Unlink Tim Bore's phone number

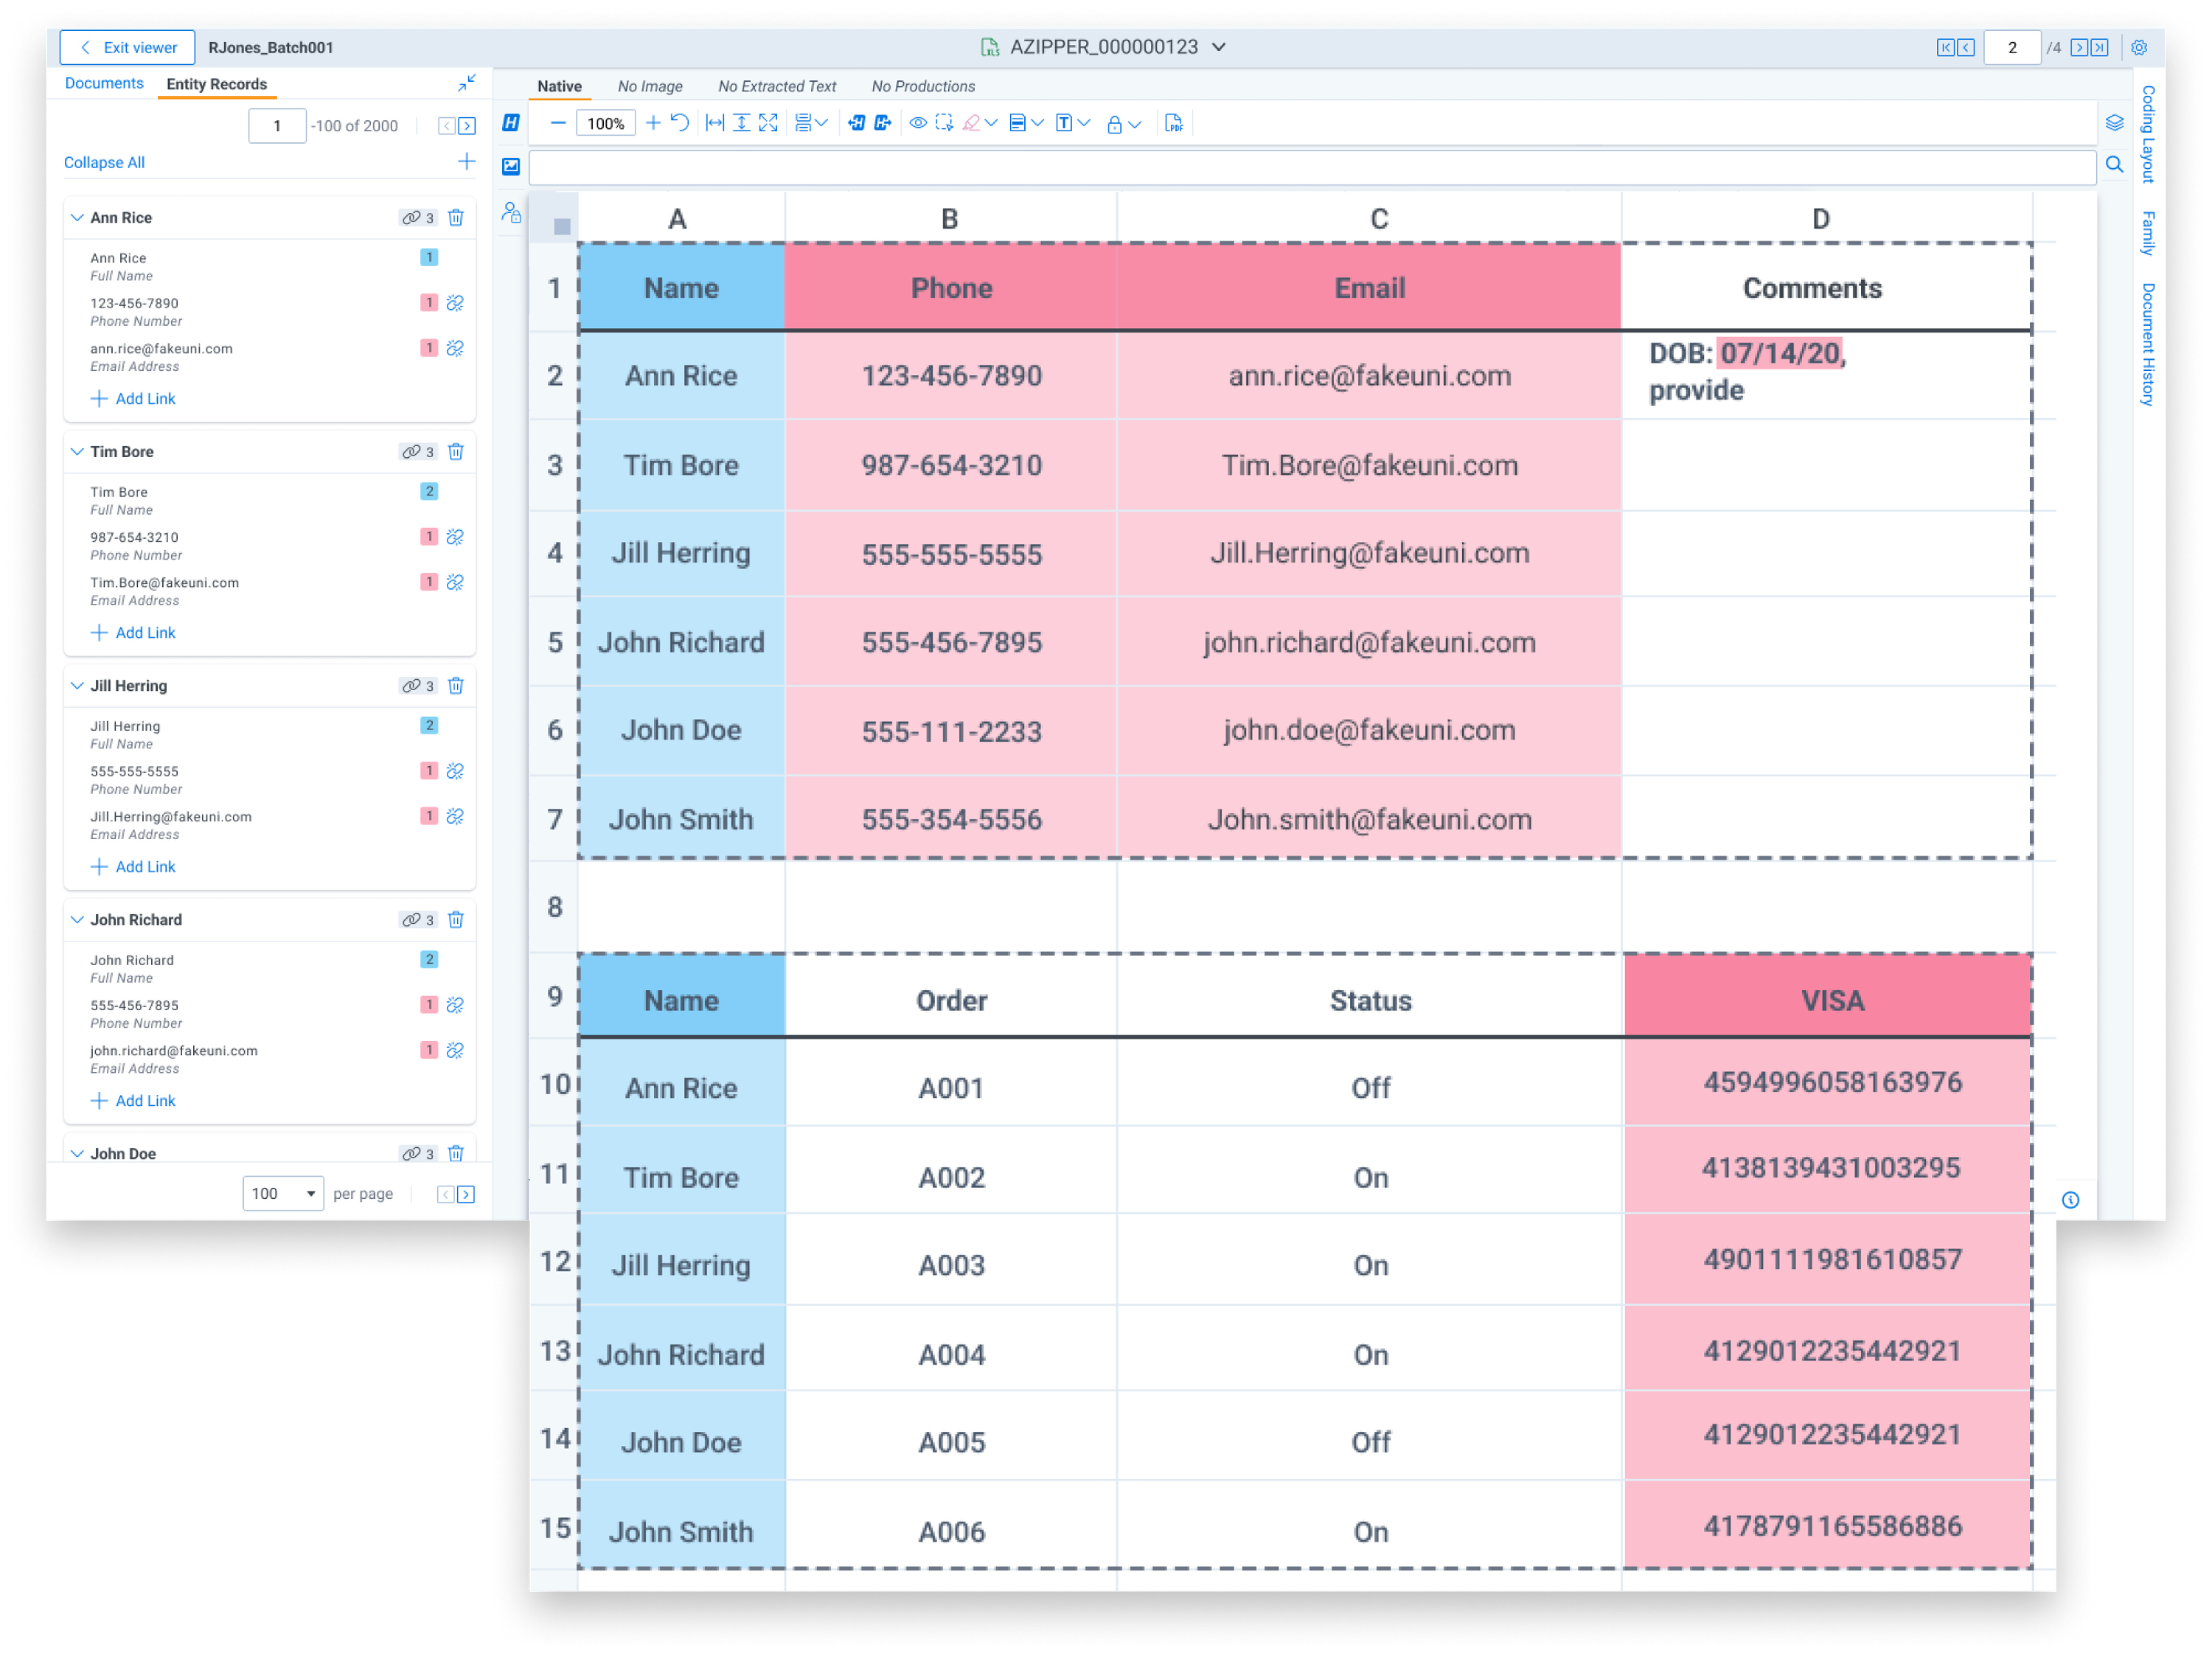(456, 537)
